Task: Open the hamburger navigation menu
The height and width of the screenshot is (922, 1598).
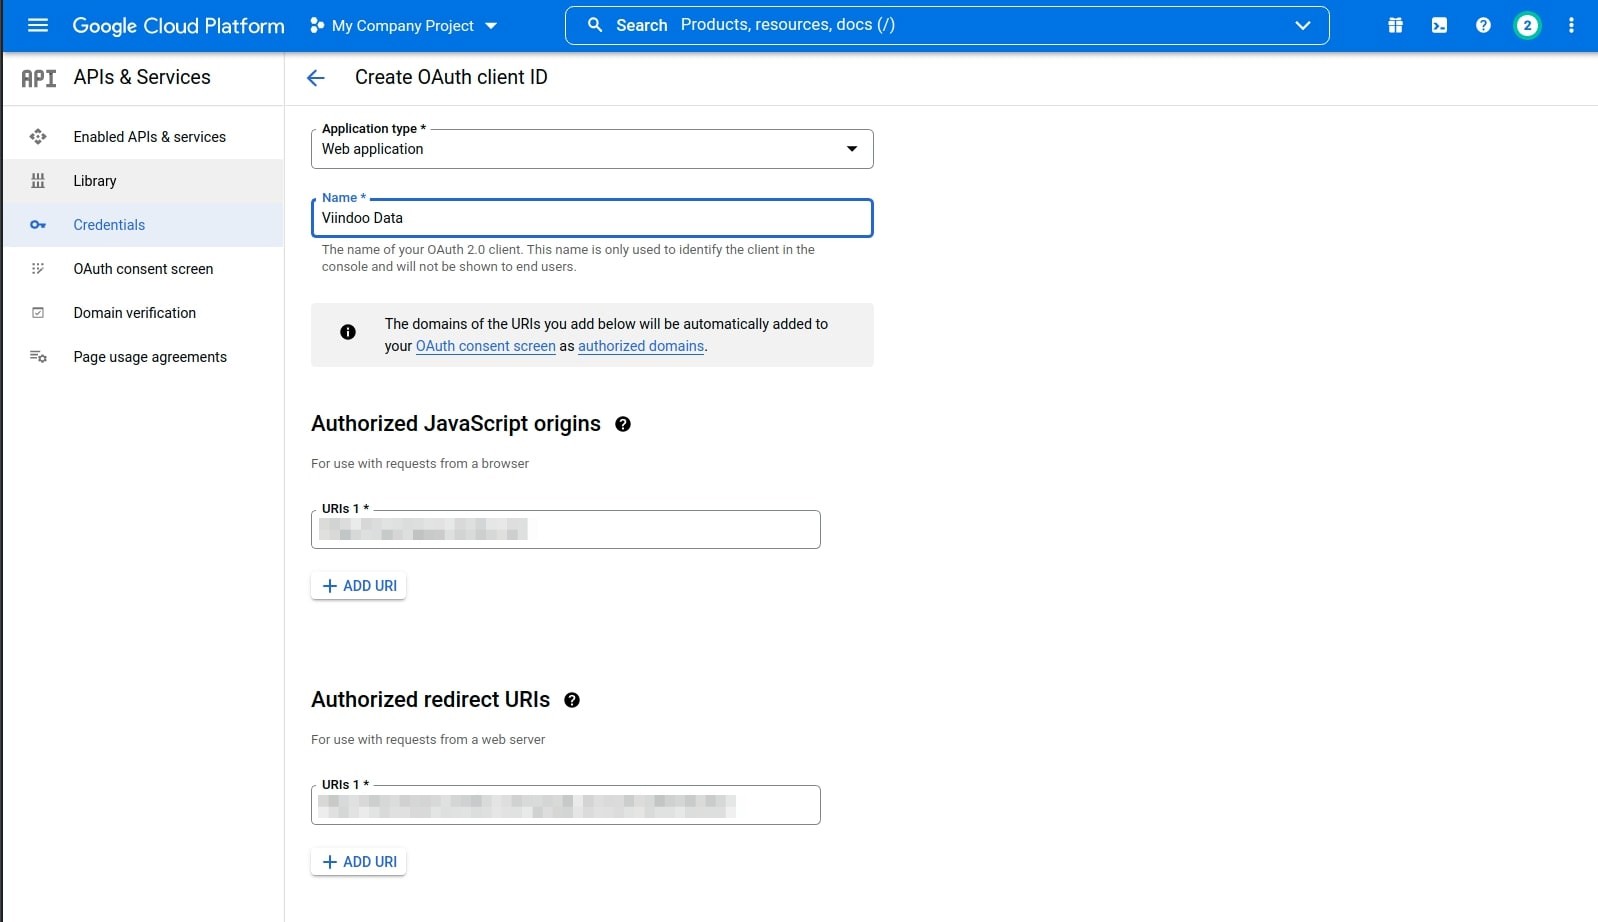Action: 38,25
